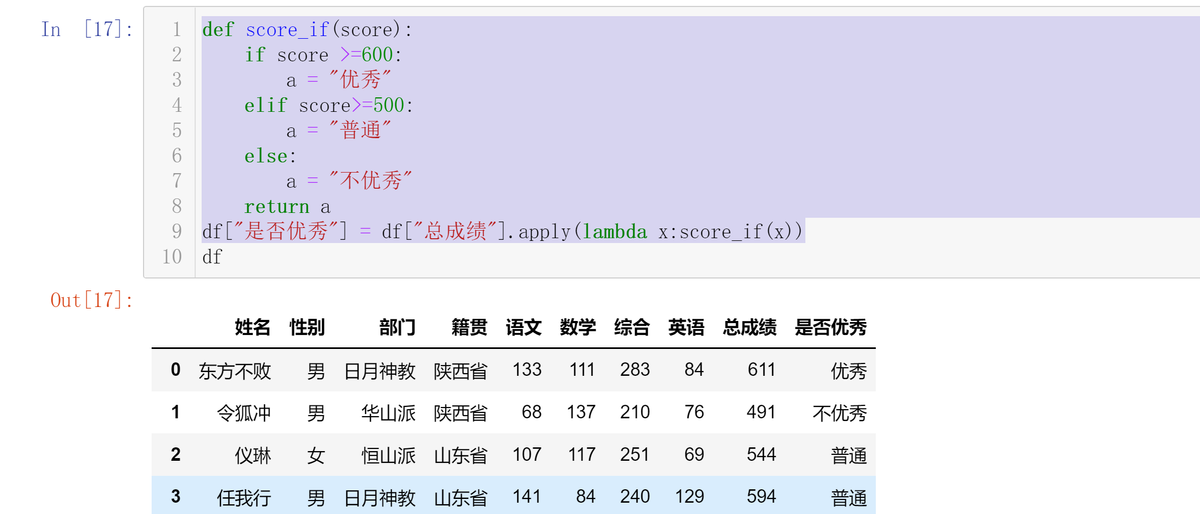Click the string "优秀" in code

359,80
